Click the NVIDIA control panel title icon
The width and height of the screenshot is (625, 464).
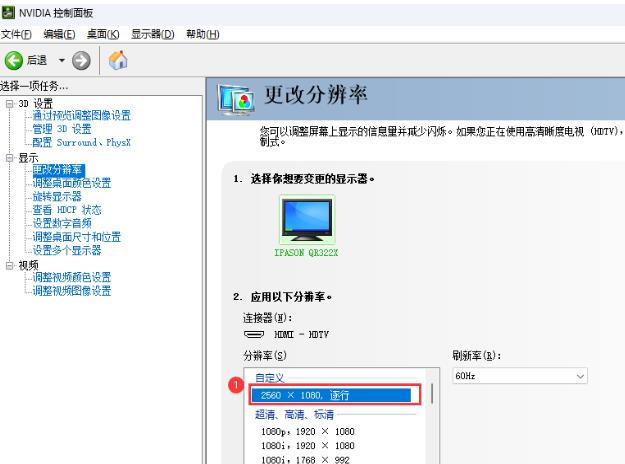point(8,12)
